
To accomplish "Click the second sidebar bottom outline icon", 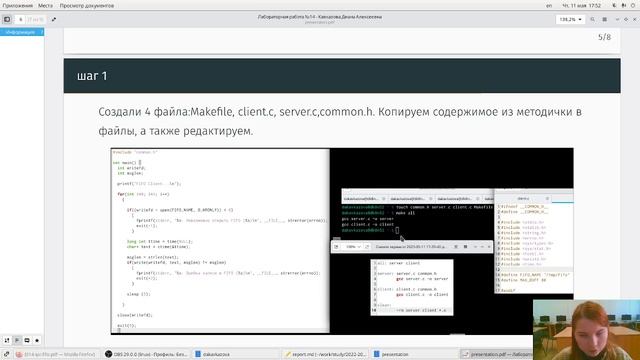I will 17,340.
